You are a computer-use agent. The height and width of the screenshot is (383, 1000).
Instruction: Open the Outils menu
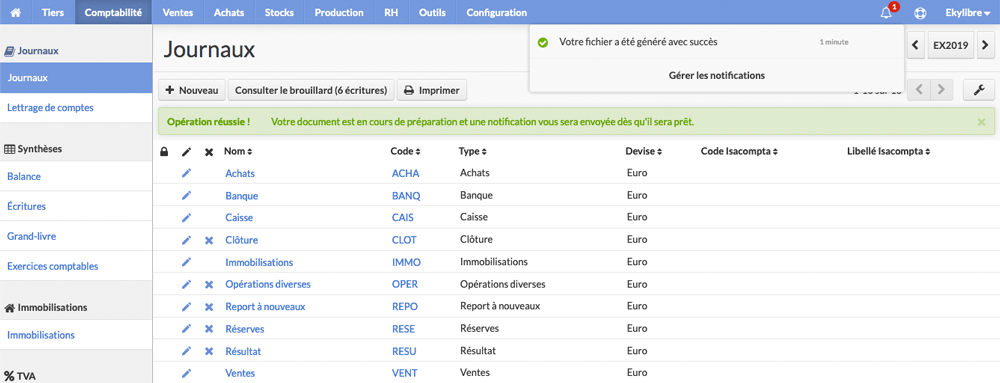pos(432,12)
